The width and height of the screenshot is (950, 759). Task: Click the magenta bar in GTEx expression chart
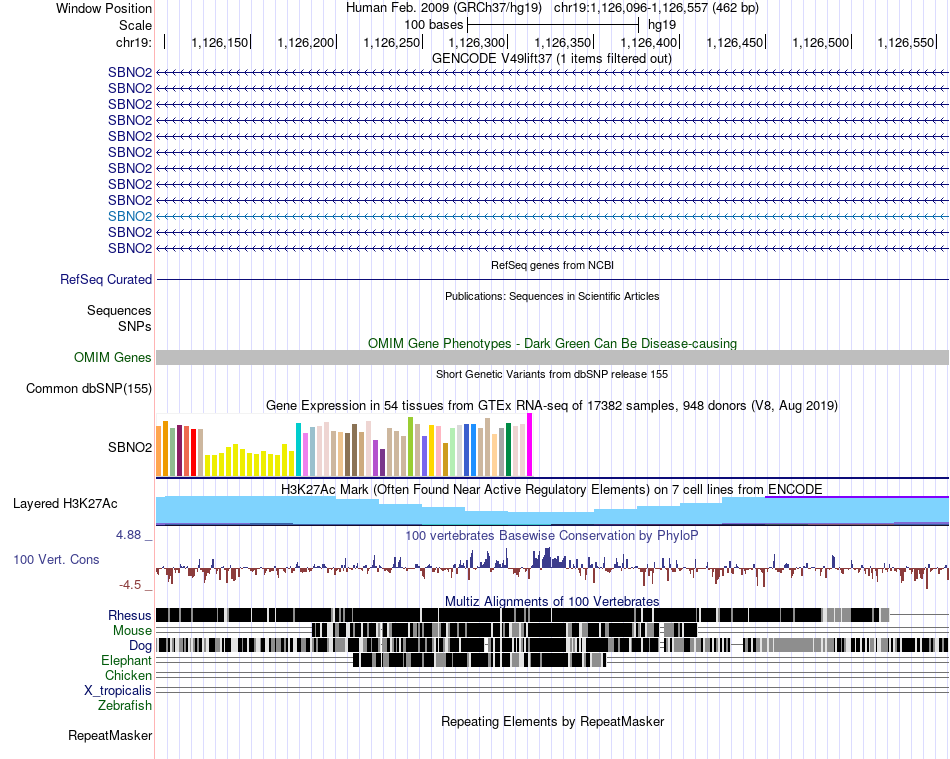pos(530,445)
